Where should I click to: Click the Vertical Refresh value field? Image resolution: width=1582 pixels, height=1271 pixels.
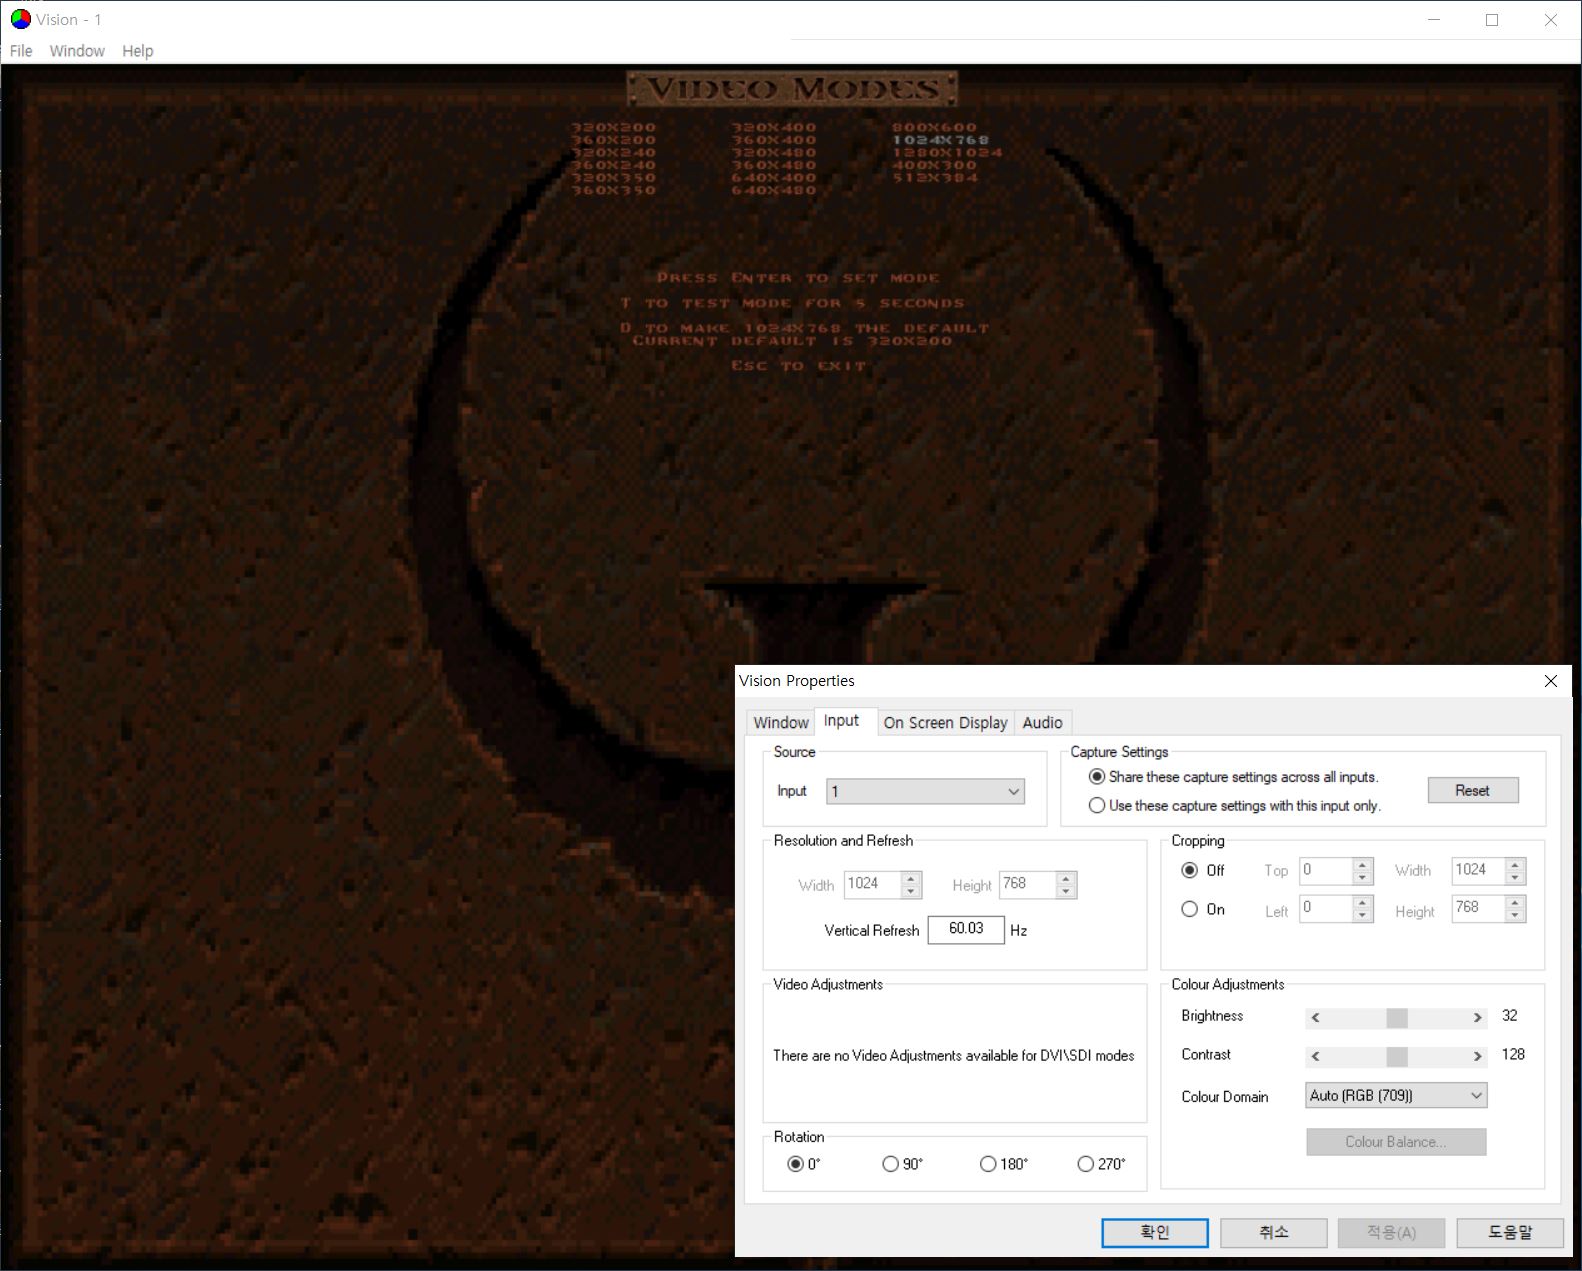point(966,929)
